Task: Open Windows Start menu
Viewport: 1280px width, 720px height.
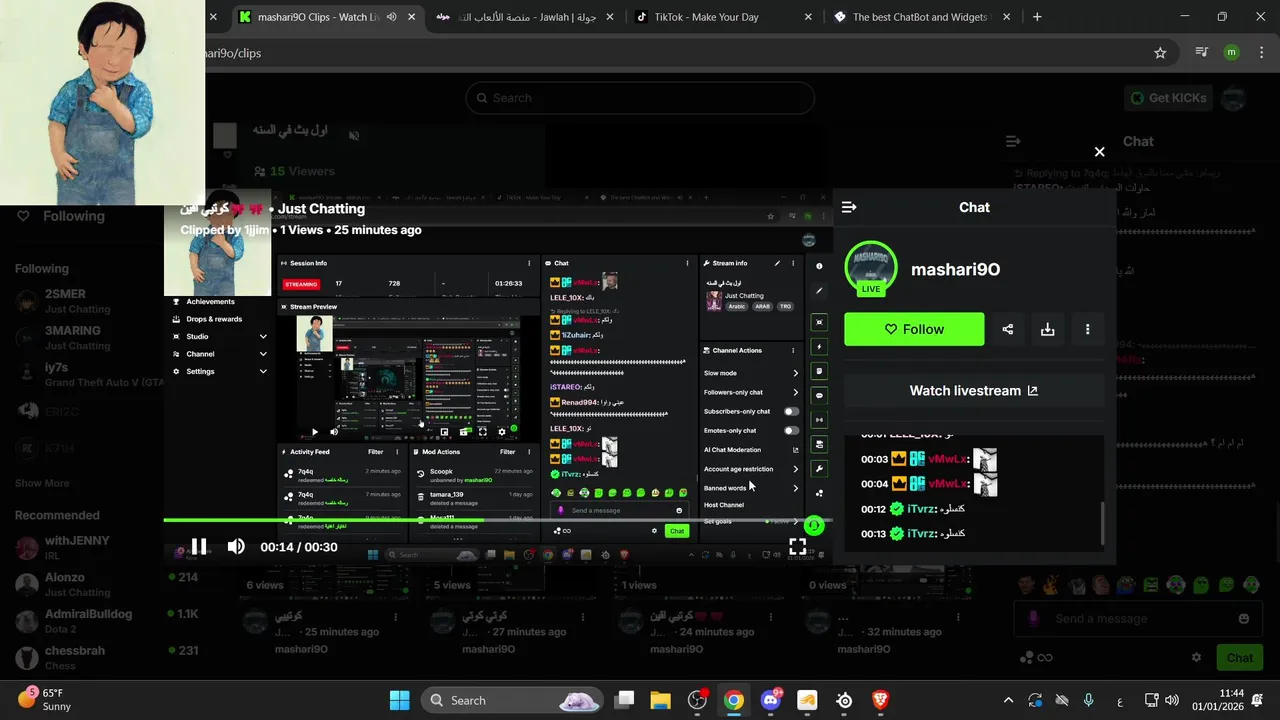Action: tap(399, 700)
